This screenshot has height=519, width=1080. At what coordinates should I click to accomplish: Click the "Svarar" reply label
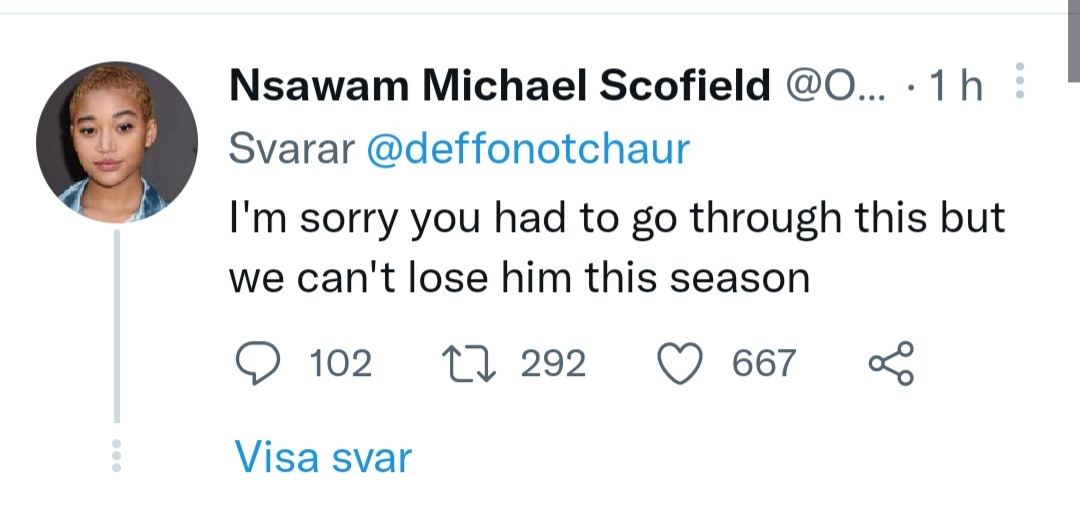(292, 149)
